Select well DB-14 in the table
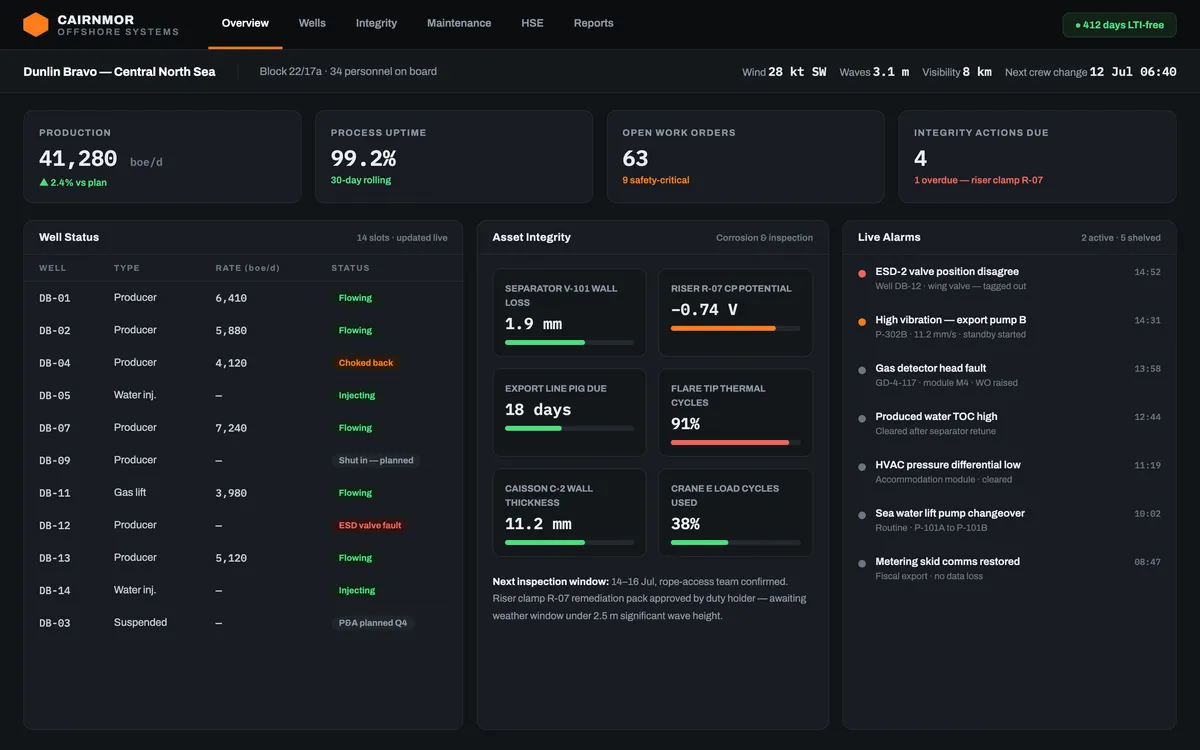Screen dimensions: 1200x750 click(243, 590)
